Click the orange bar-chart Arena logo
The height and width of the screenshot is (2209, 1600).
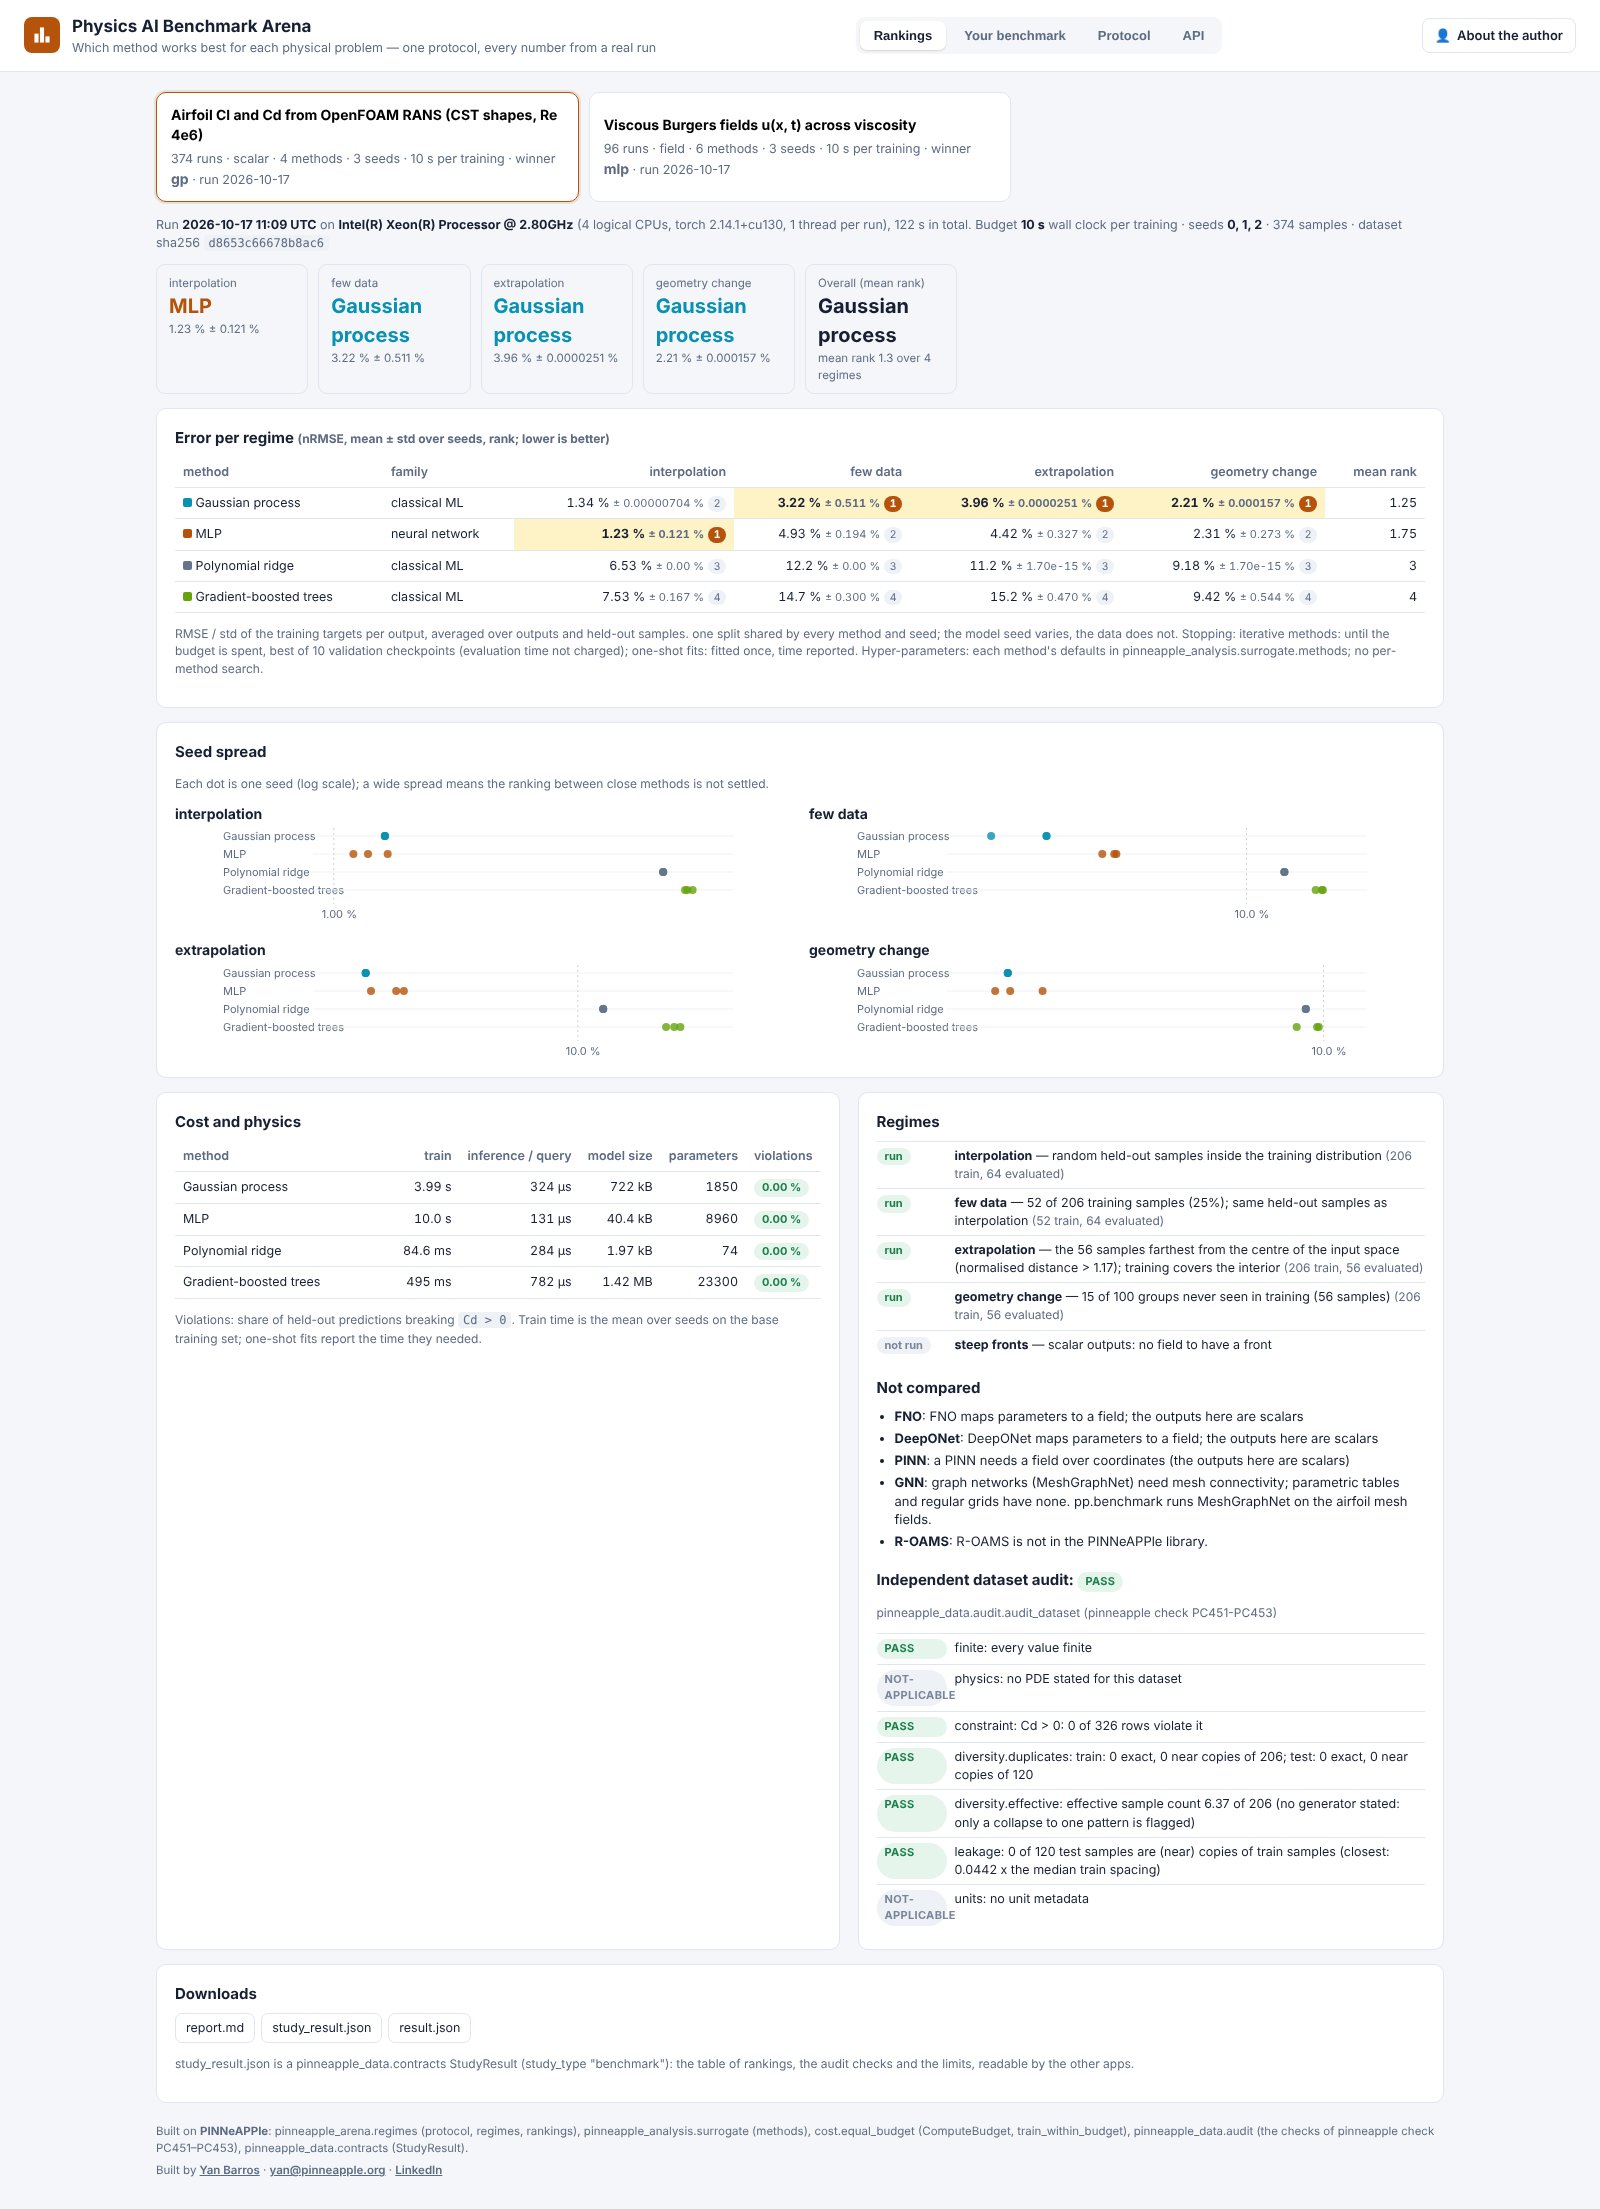(42, 35)
